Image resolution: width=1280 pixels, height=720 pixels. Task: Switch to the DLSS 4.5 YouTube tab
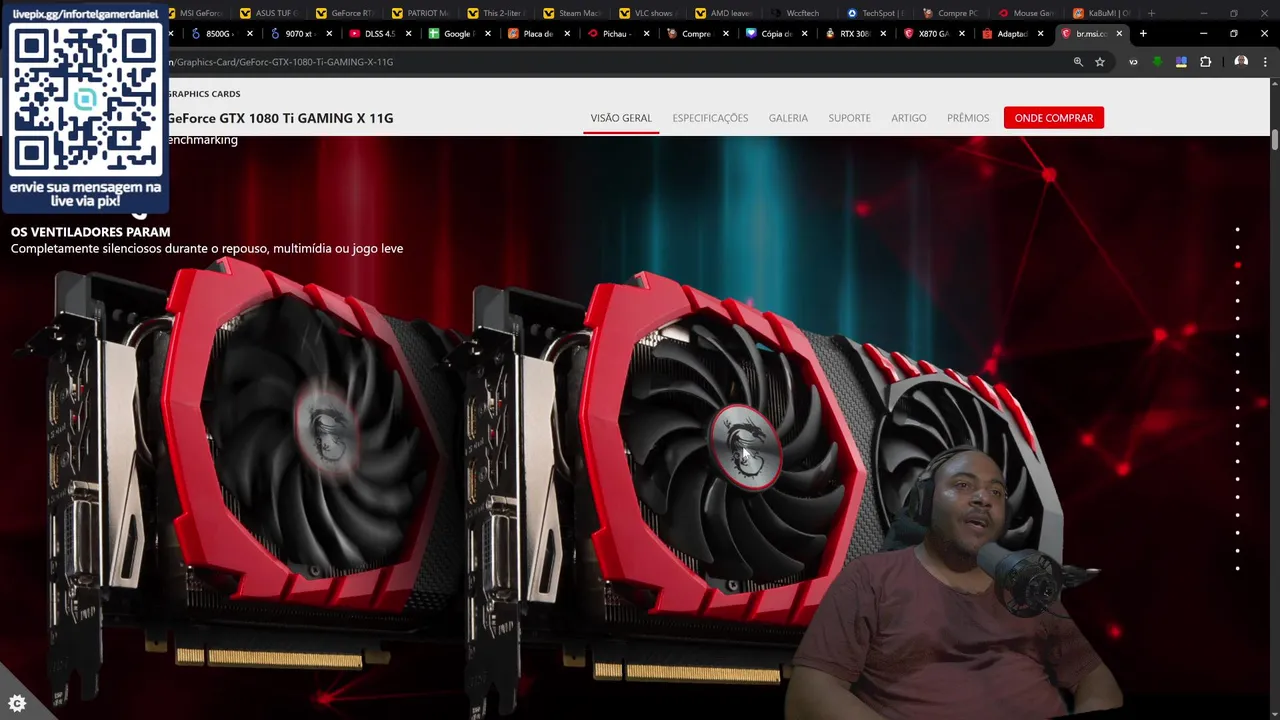coord(379,33)
